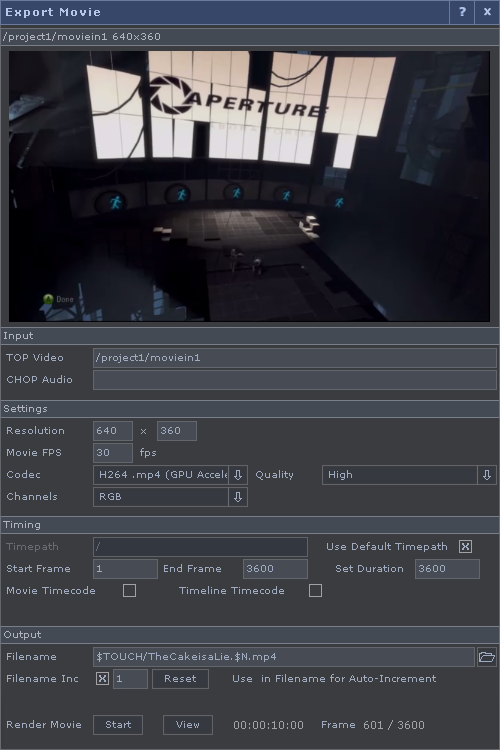Open Channels dropdown arrow
The width and height of the screenshot is (500, 750).
click(238, 497)
